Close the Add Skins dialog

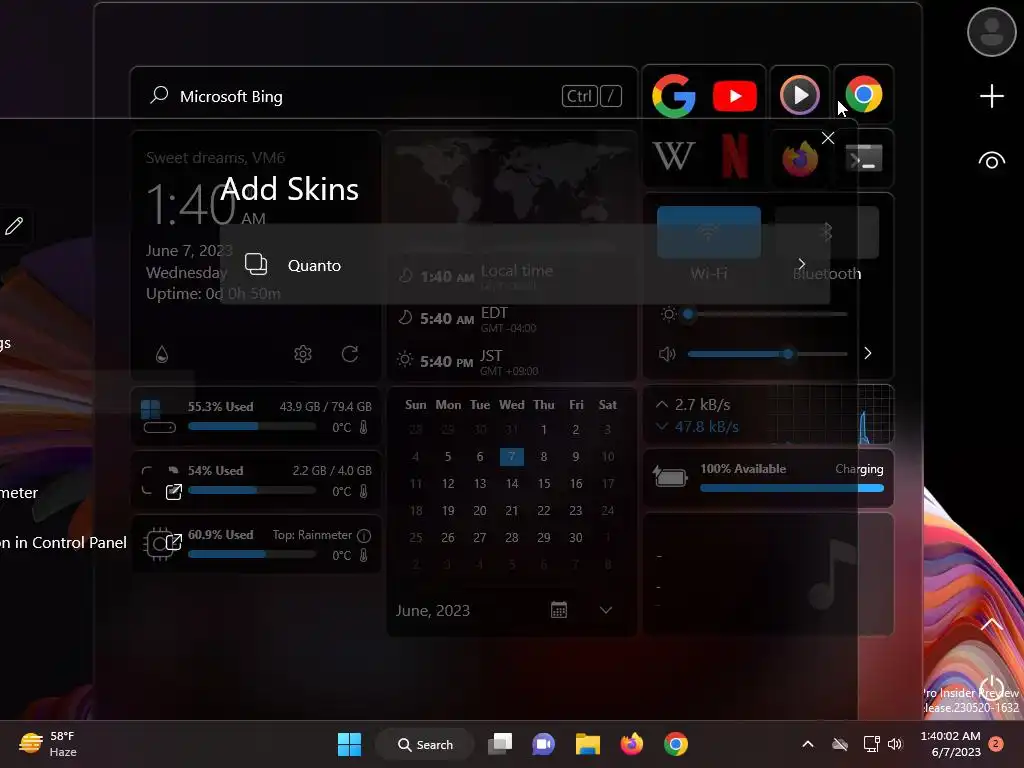(828, 138)
